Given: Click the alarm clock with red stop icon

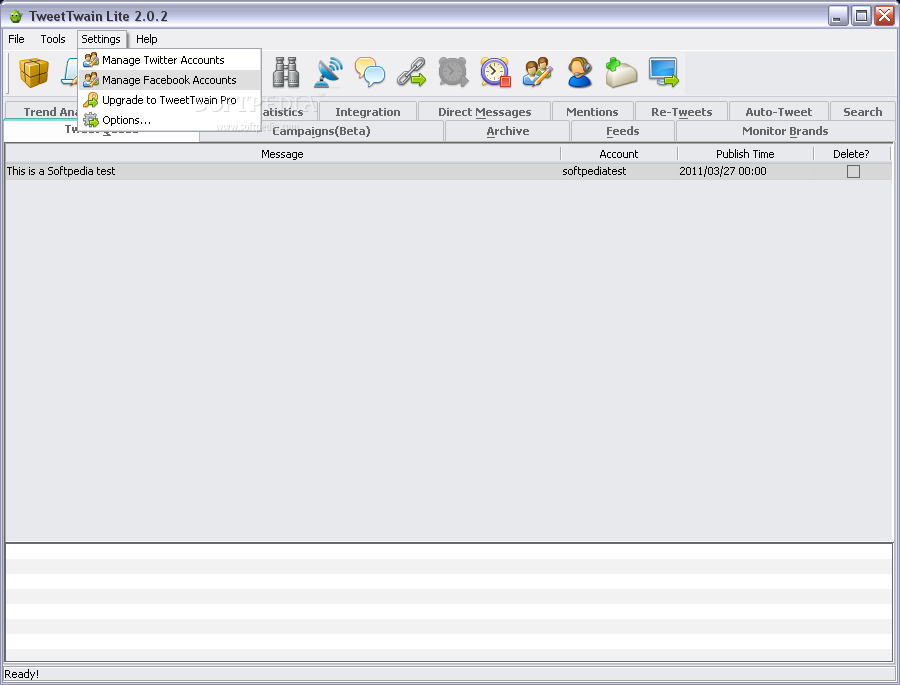Looking at the screenshot, I should click(x=495, y=72).
